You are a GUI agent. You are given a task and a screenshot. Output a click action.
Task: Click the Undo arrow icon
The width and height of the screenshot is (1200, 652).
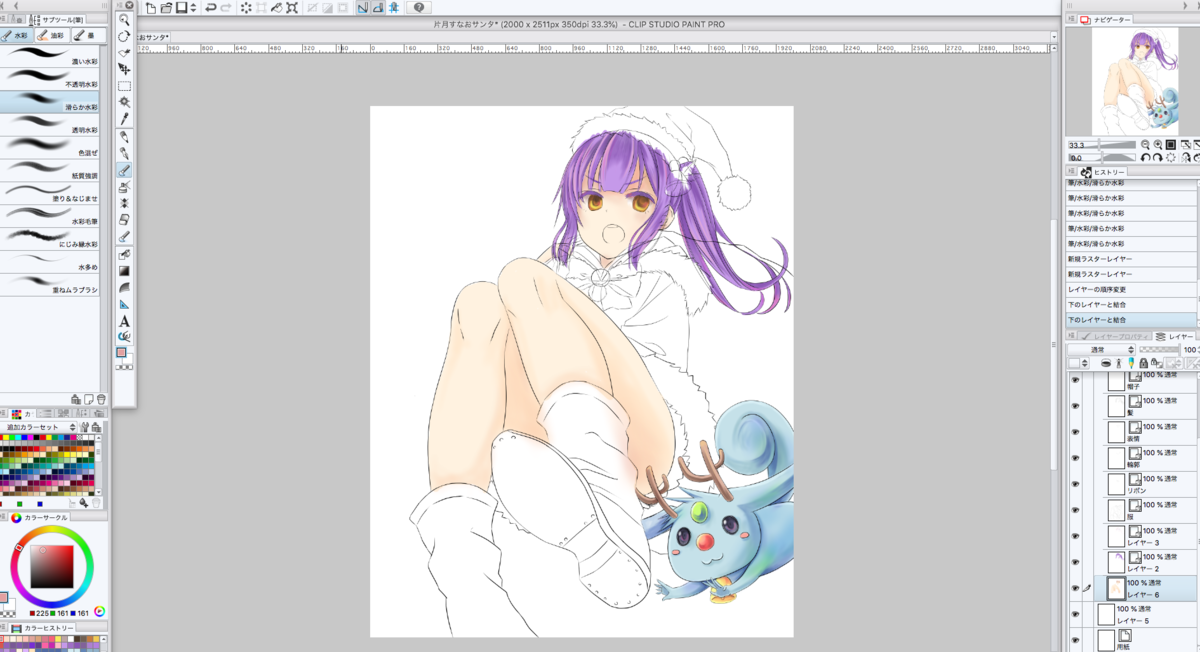pos(211,8)
